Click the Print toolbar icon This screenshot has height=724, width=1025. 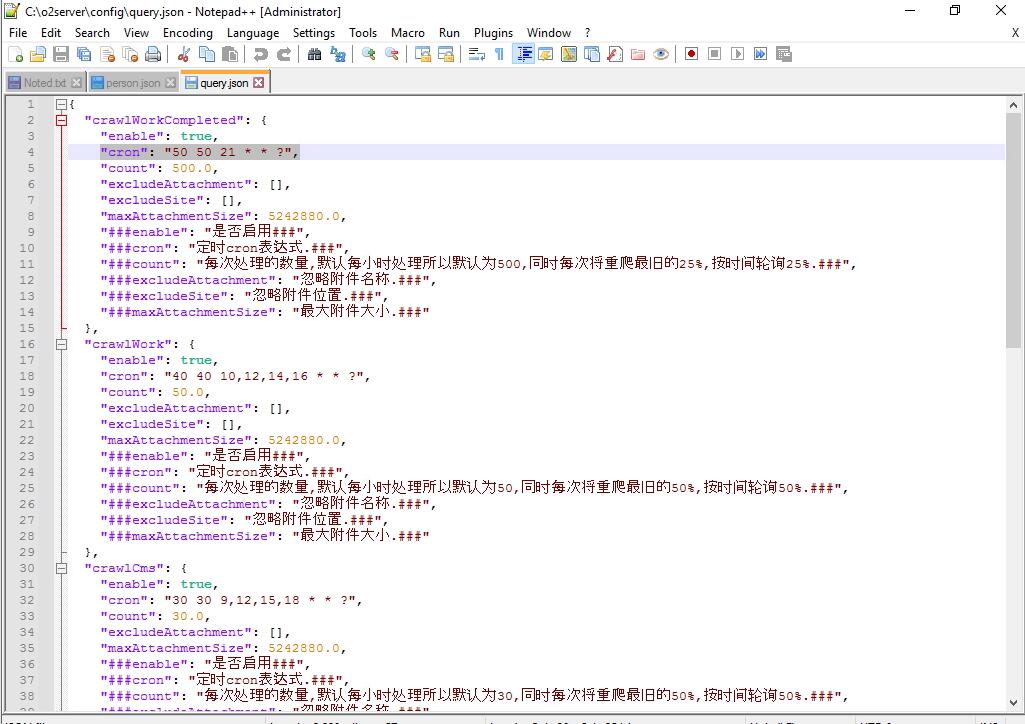point(153,54)
